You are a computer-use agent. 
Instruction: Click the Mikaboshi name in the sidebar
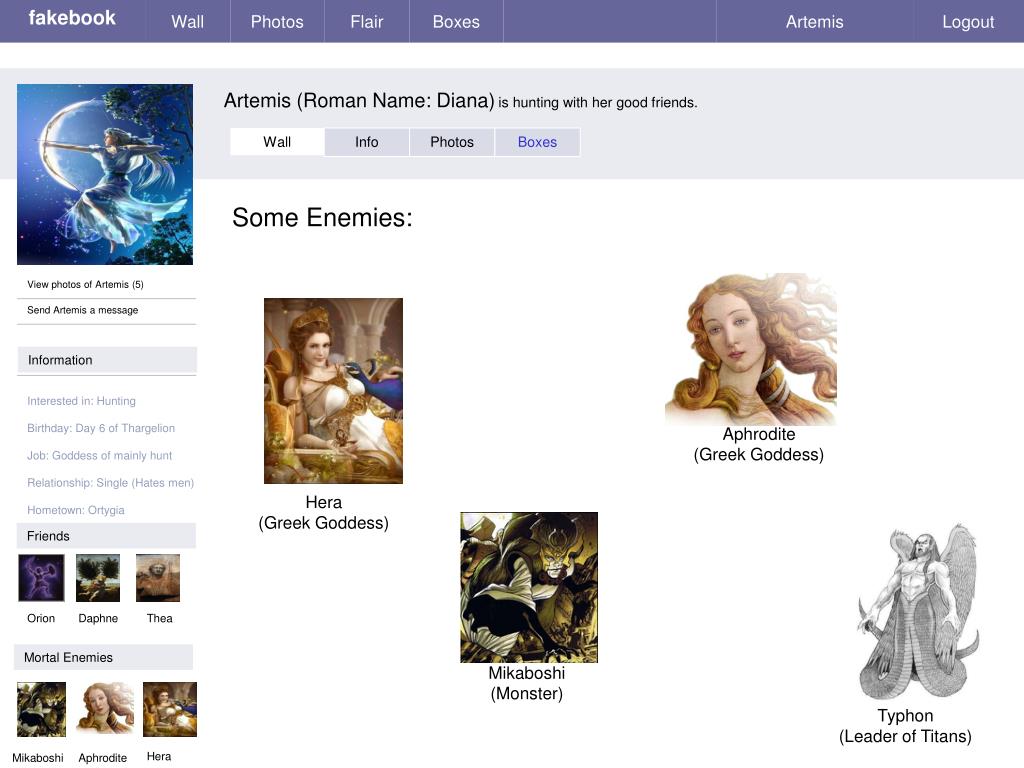[38, 758]
